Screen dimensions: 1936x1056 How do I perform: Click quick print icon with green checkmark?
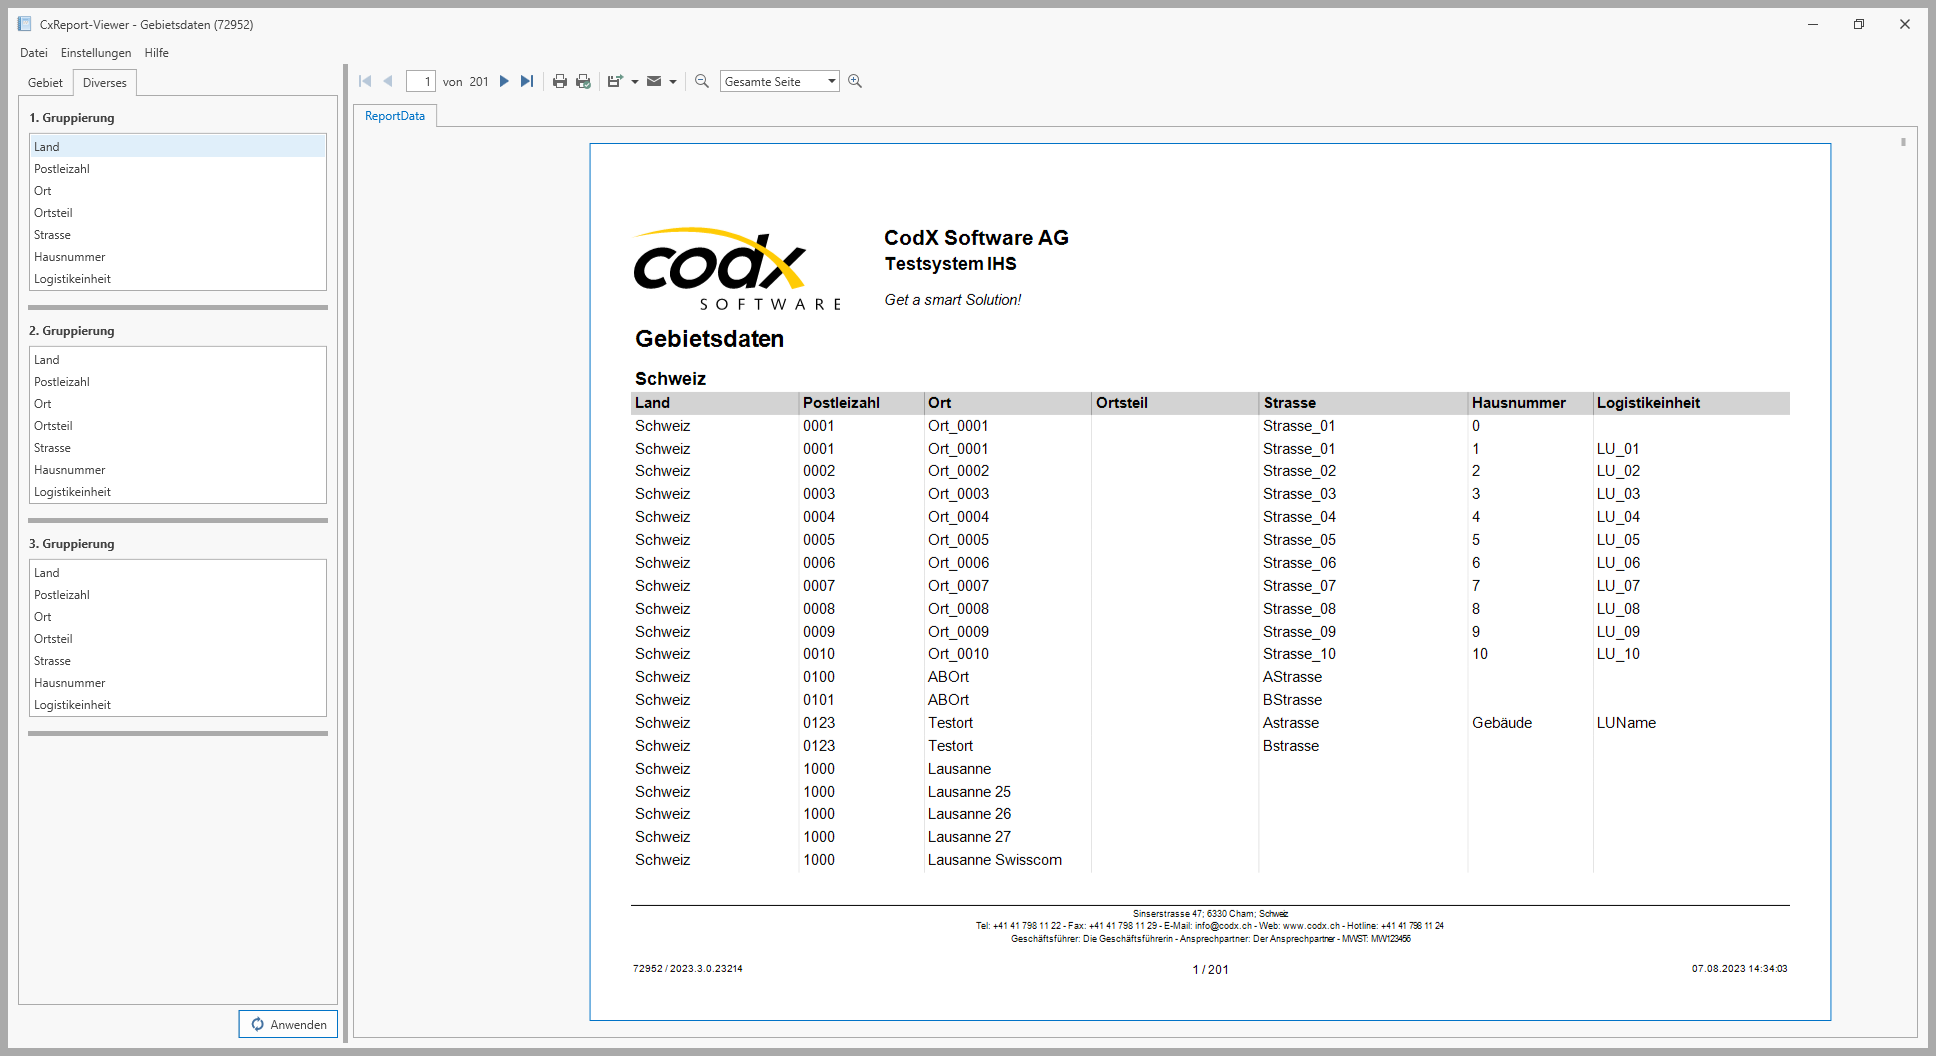584,81
